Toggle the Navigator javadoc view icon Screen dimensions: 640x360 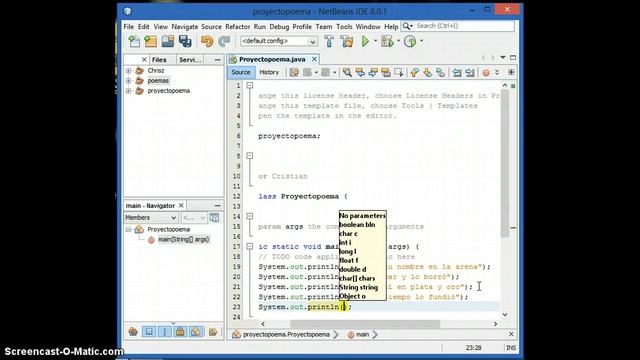(214, 218)
